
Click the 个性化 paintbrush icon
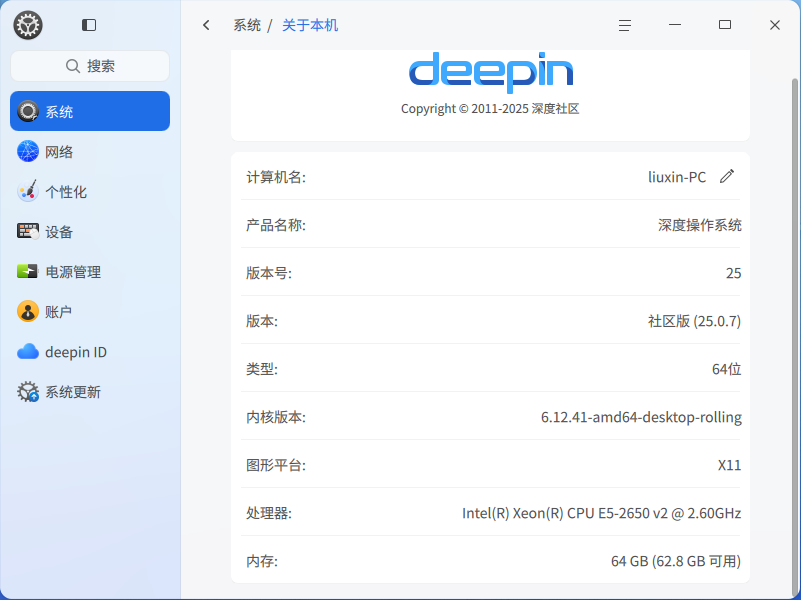pos(28,191)
